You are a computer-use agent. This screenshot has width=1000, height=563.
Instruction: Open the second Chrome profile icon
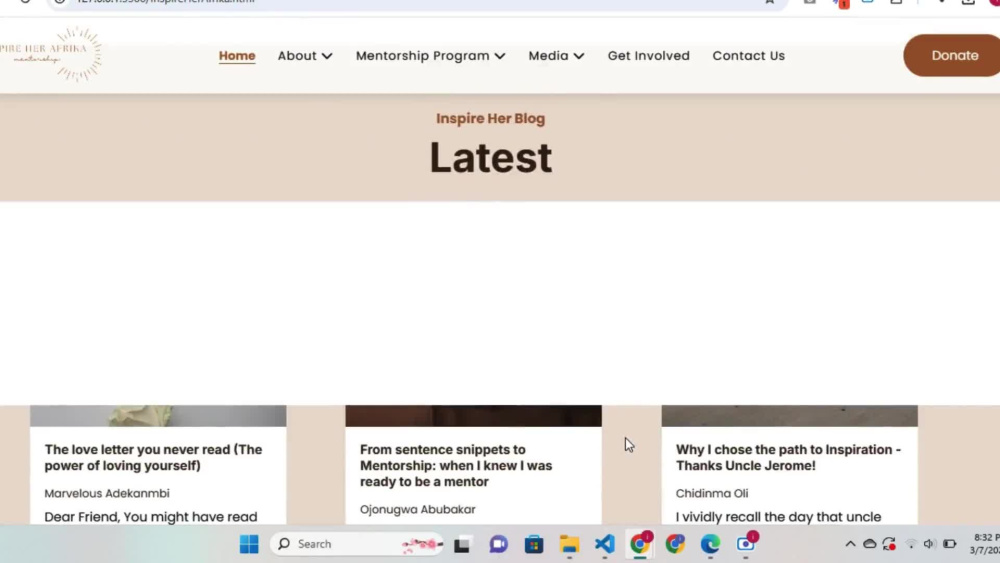tap(675, 544)
